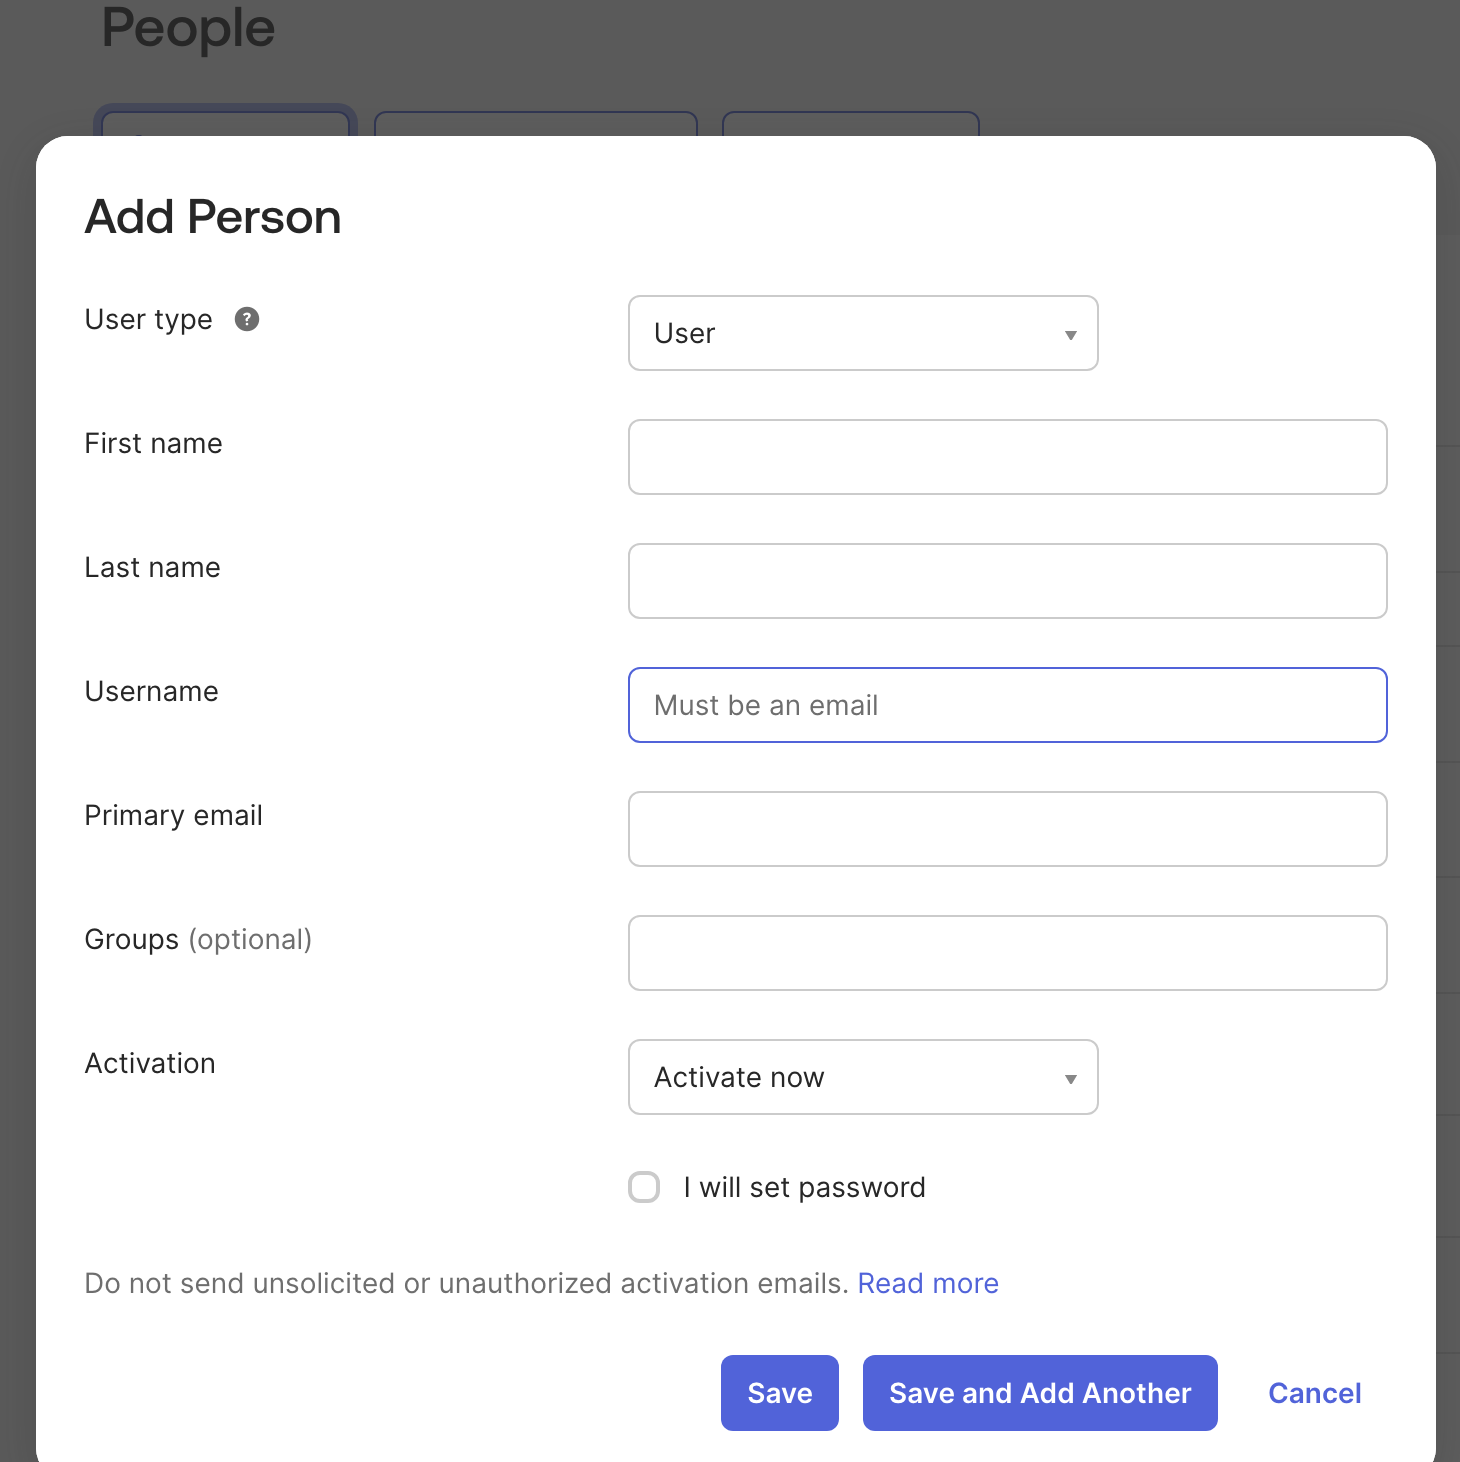
Task: Click the help icon beside User type
Action: point(247,319)
